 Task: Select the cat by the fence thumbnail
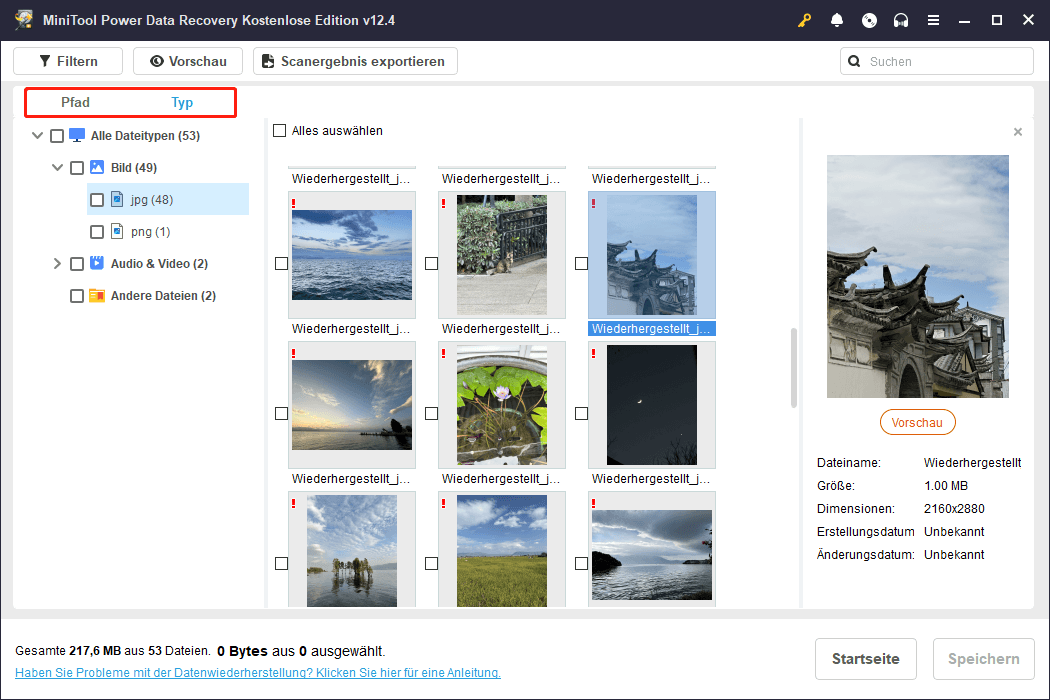pyautogui.click(x=502, y=255)
